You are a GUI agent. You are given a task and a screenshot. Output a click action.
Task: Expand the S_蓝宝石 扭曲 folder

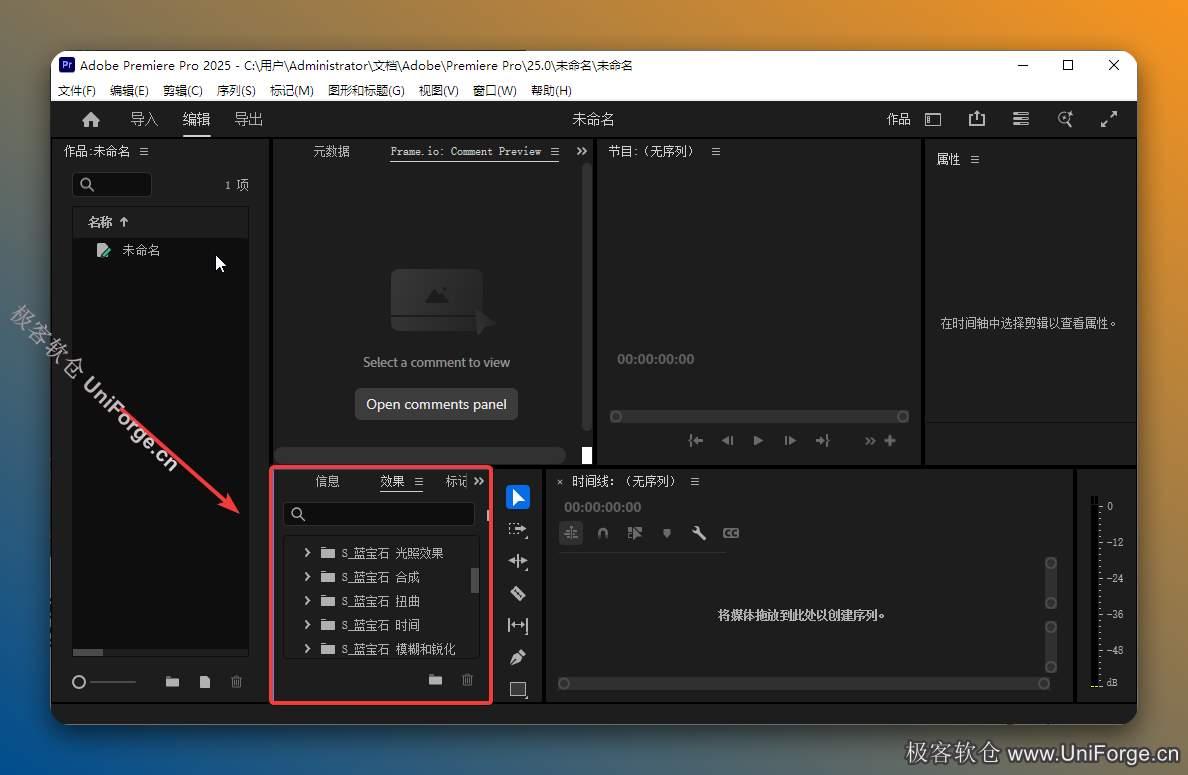click(307, 601)
